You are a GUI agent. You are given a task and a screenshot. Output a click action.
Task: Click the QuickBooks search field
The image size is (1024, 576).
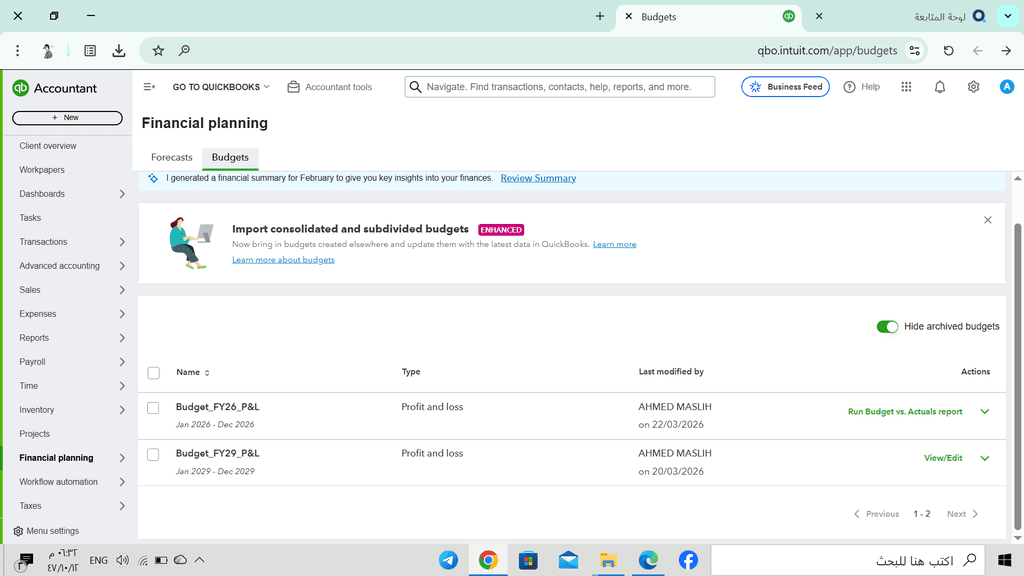[x=560, y=87]
